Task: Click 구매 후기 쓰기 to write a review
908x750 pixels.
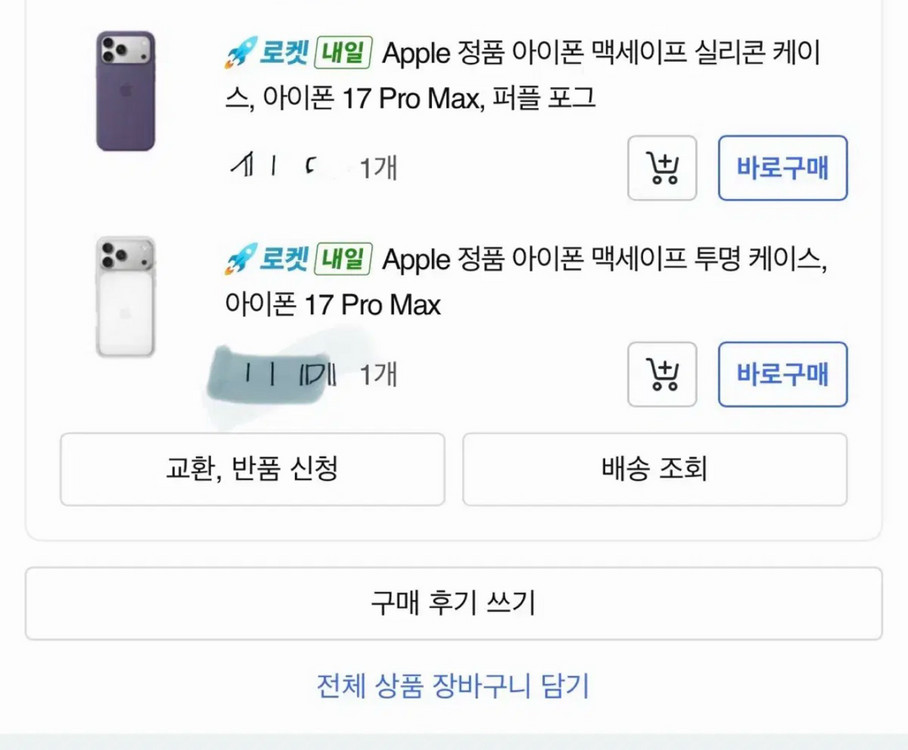Action: click(453, 602)
